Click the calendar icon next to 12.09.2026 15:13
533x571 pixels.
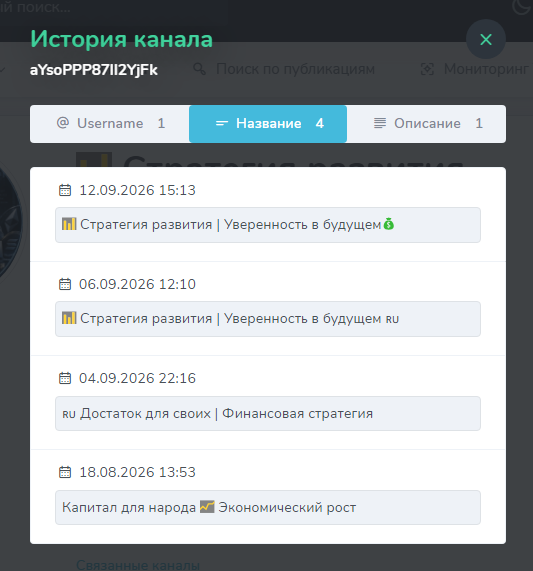pyautogui.click(x=65, y=190)
